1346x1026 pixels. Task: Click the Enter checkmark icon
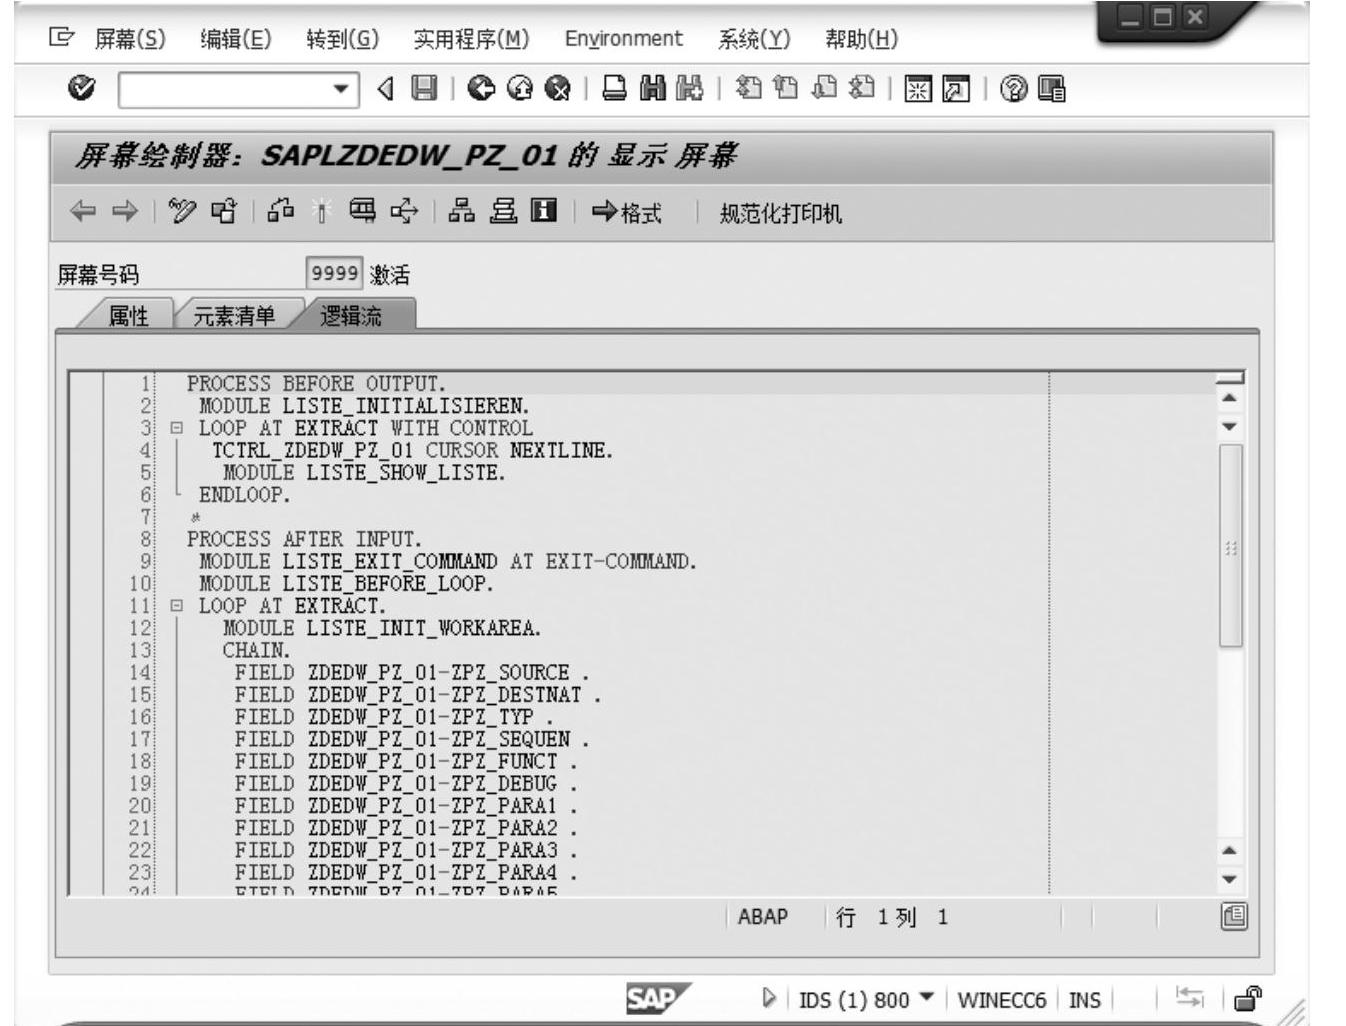click(x=81, y=89)
